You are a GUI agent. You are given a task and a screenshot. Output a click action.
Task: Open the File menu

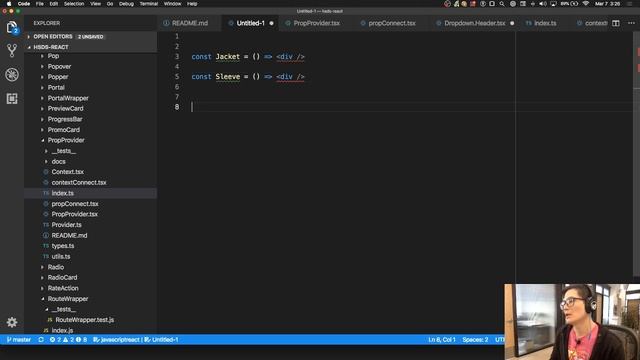pyautogui.click(x=40, y=4)
